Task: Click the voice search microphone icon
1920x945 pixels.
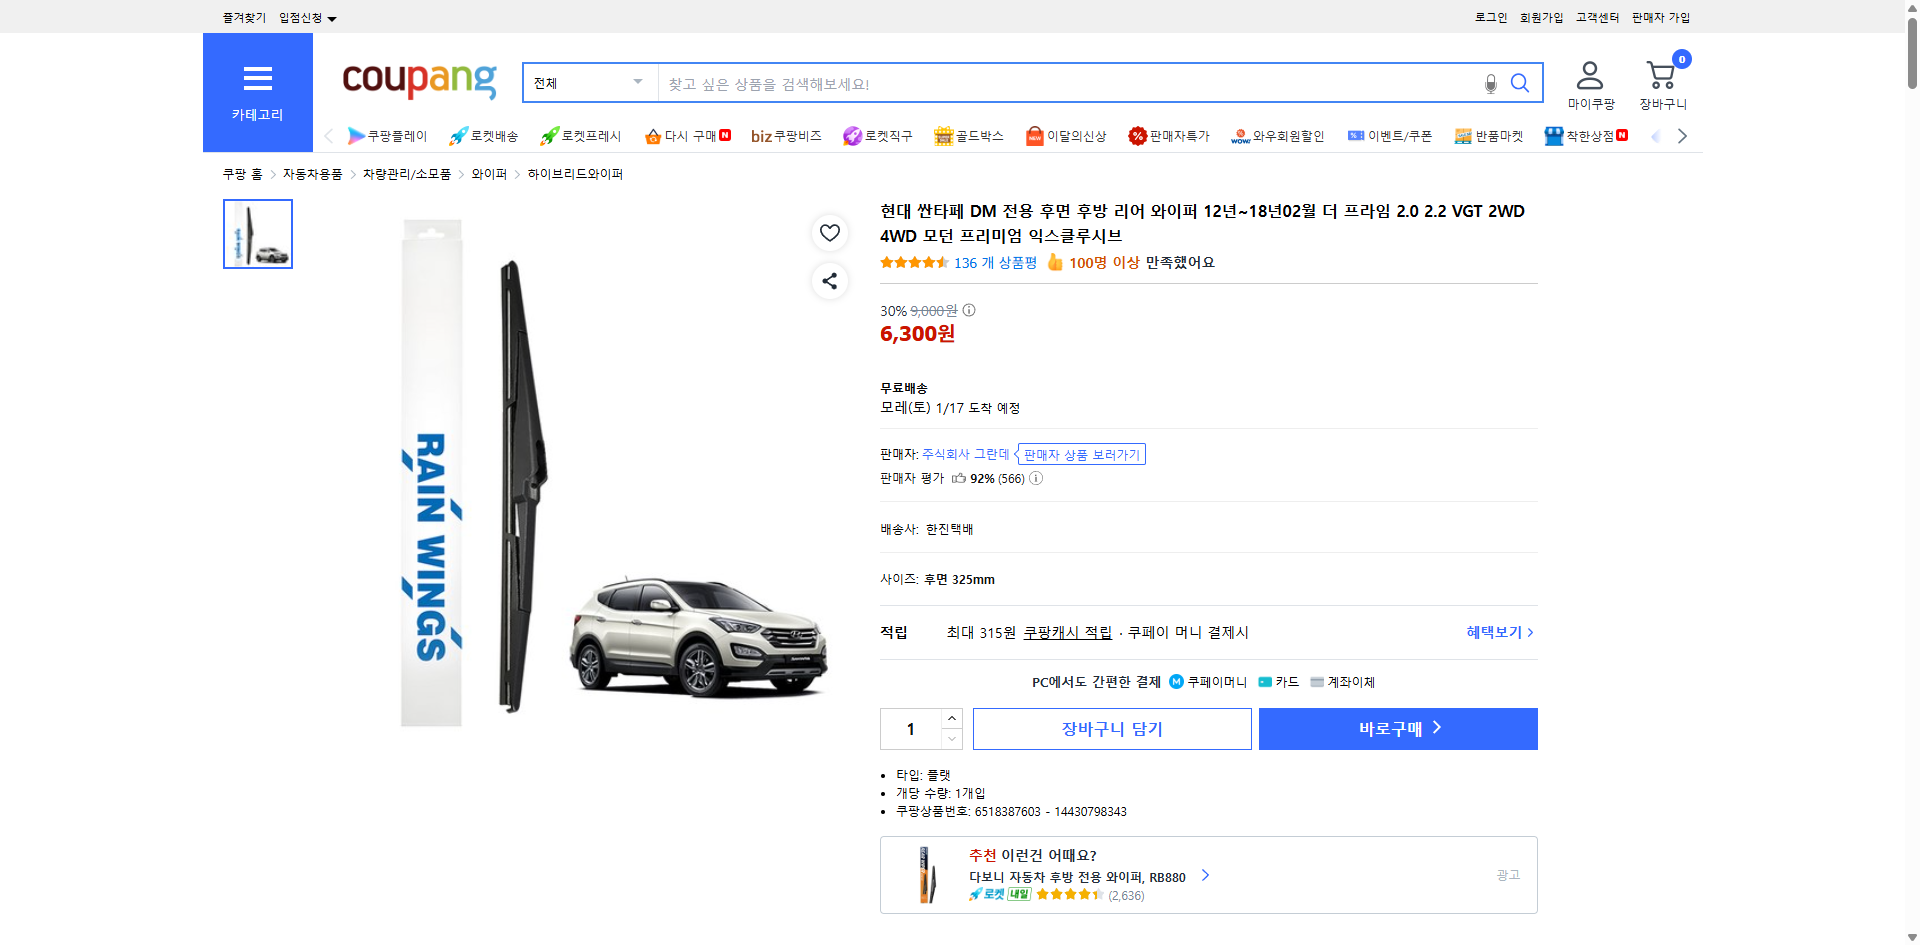Action: click(1489, 83)
